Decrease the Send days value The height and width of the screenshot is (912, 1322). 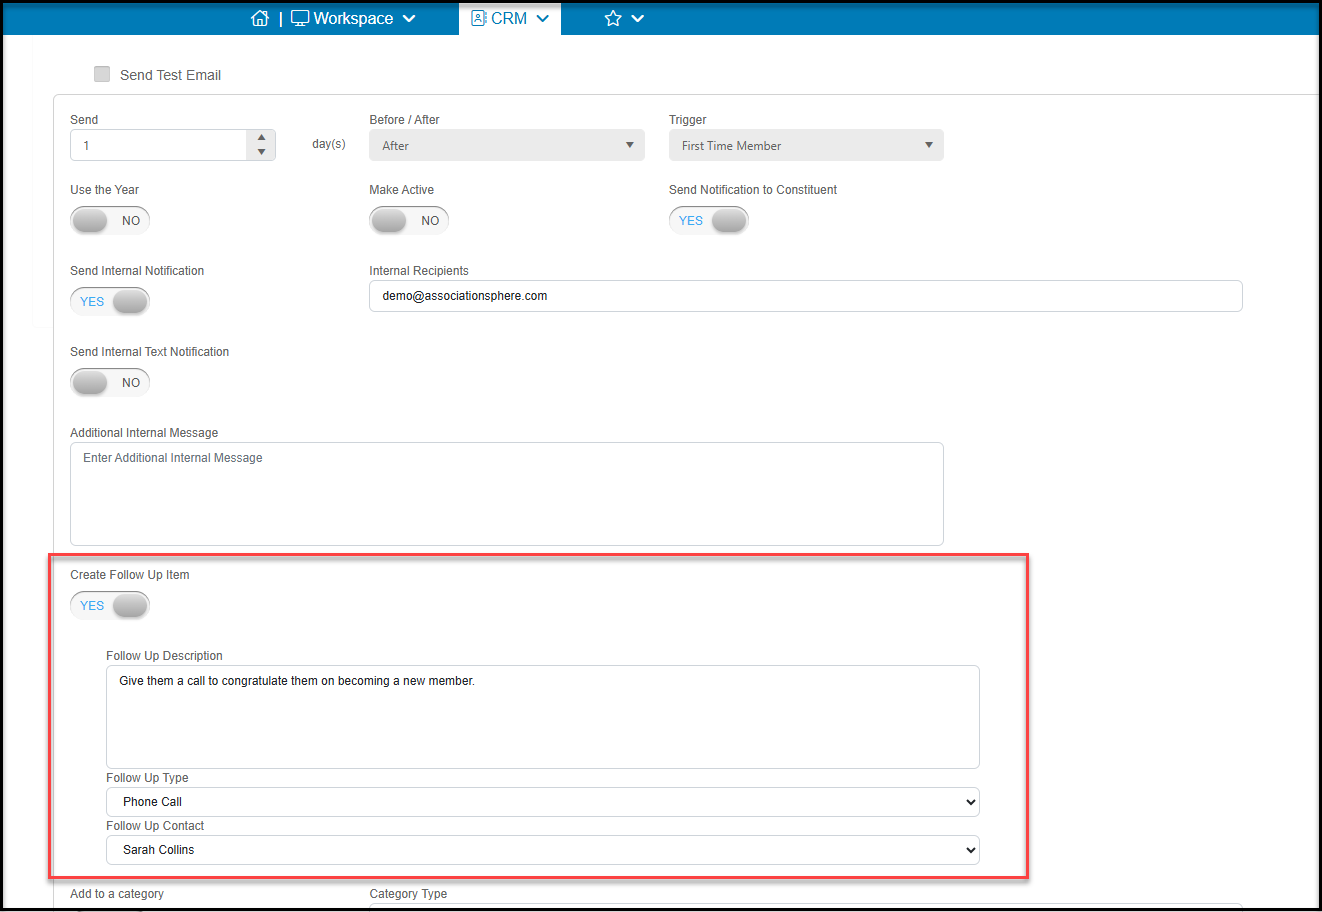point(261,152)
